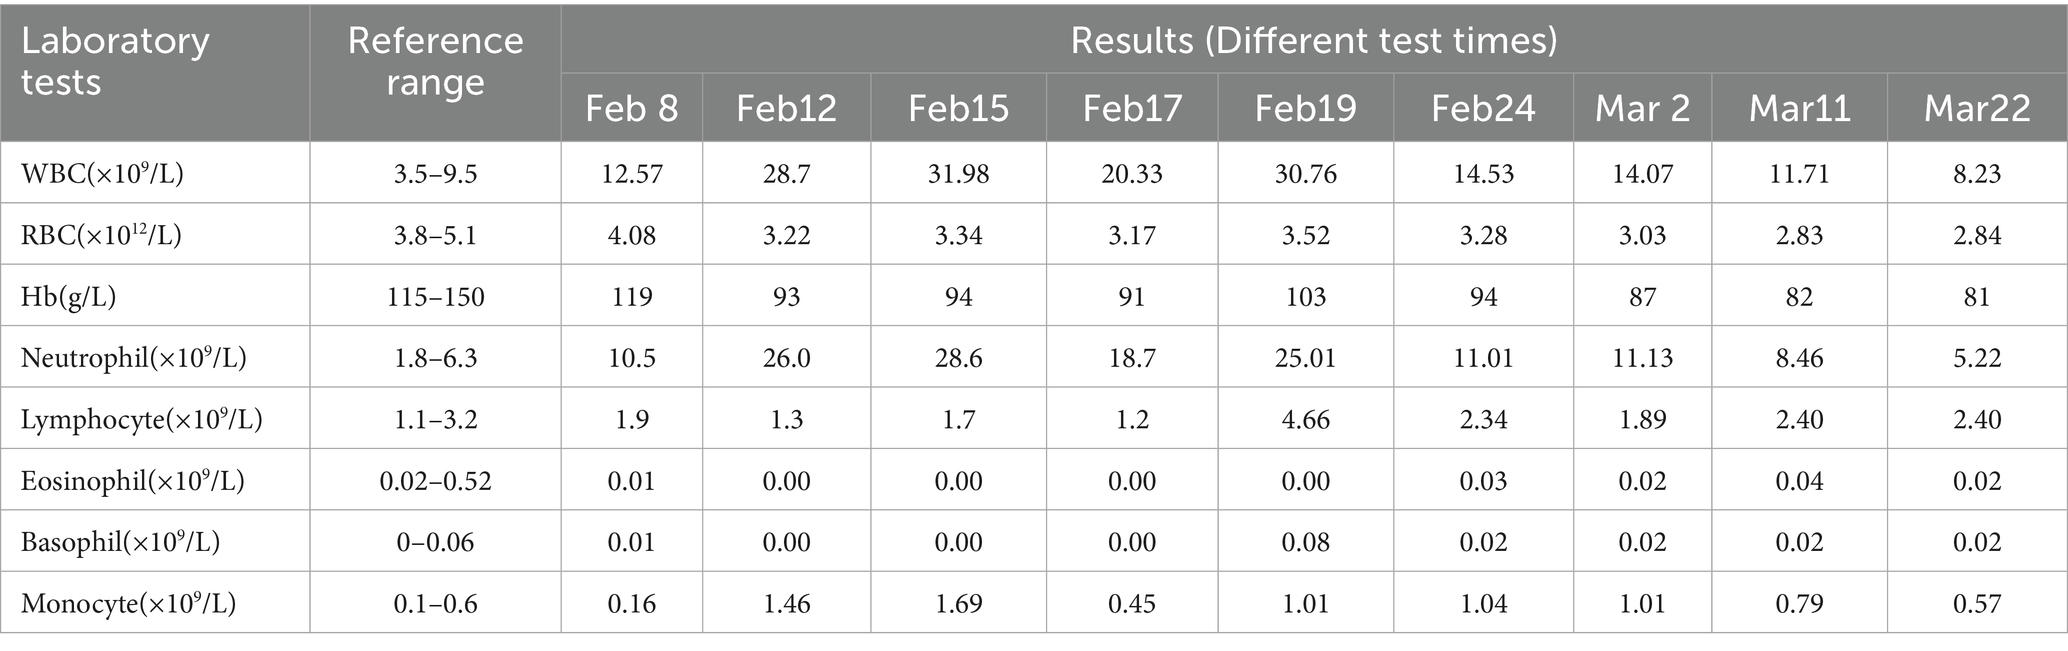The width and height of the screenshot is (2068, 651).
Task: Click the Mar 2 column header
Action: (x=1642, y=108)
